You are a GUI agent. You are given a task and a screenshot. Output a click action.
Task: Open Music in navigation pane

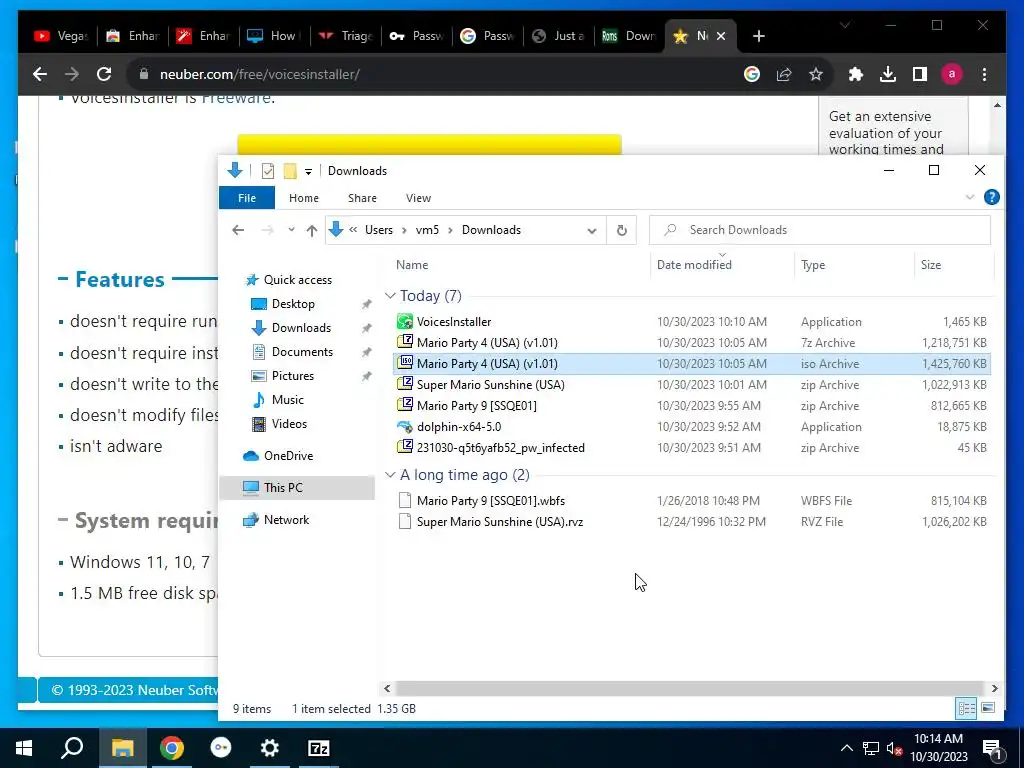coord(287,400)
